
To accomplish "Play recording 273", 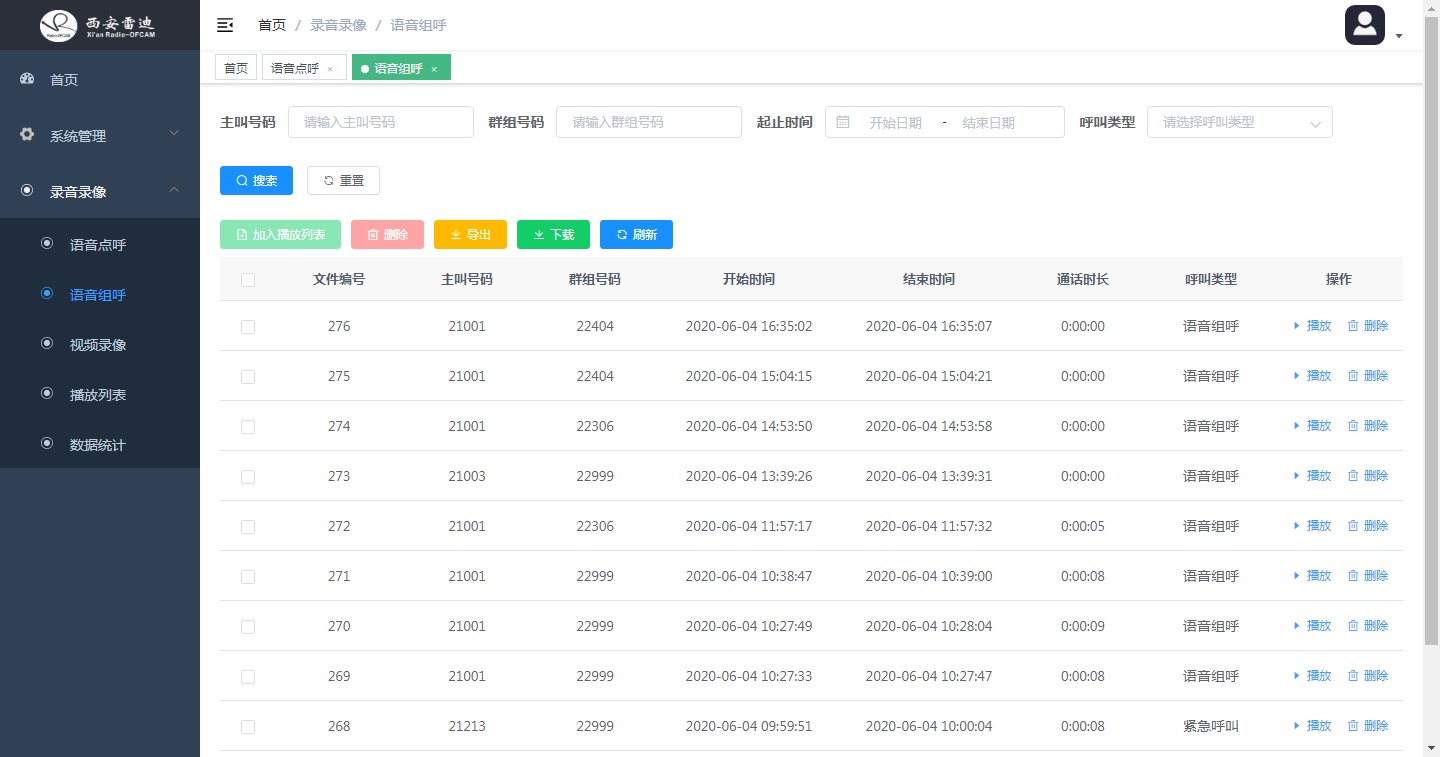I will [x=1313, y=476].
